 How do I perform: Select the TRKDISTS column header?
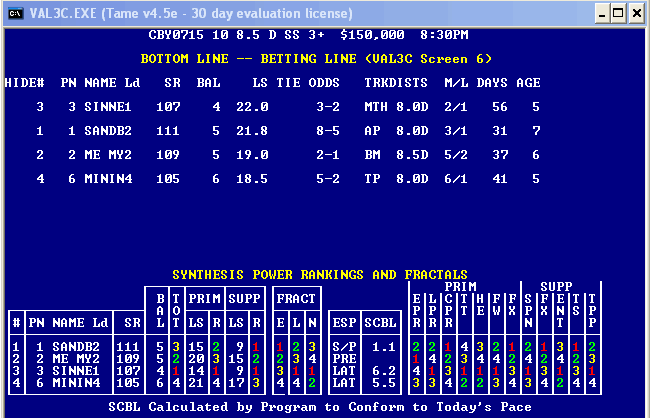396,83
